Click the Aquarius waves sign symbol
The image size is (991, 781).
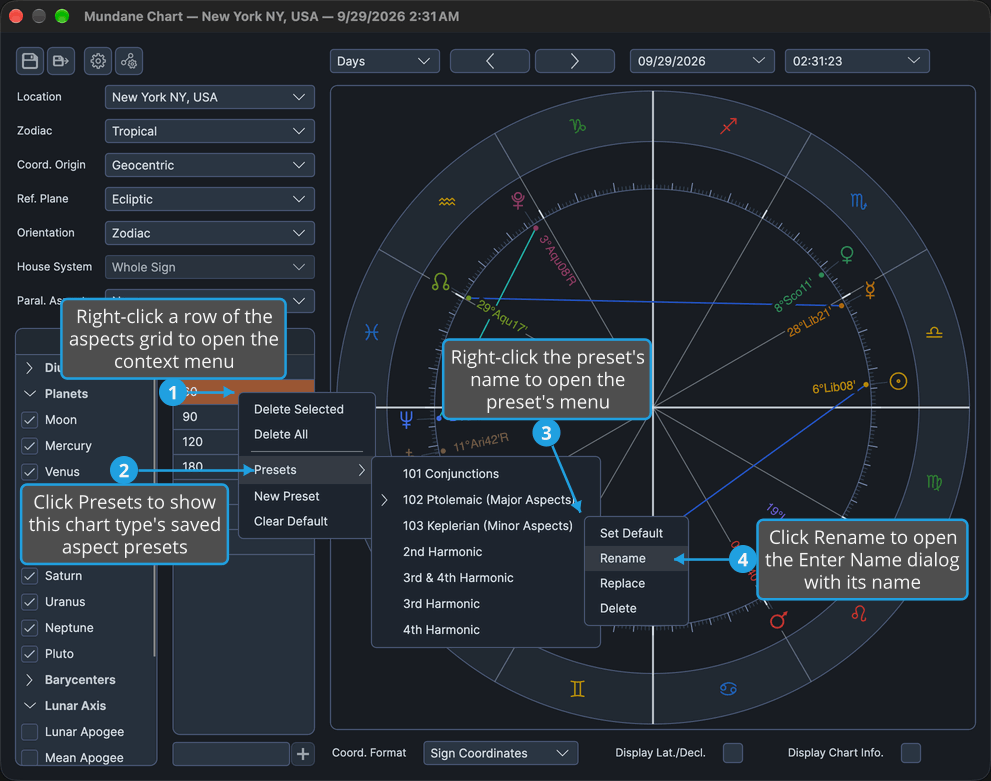(x=447, y=202)
